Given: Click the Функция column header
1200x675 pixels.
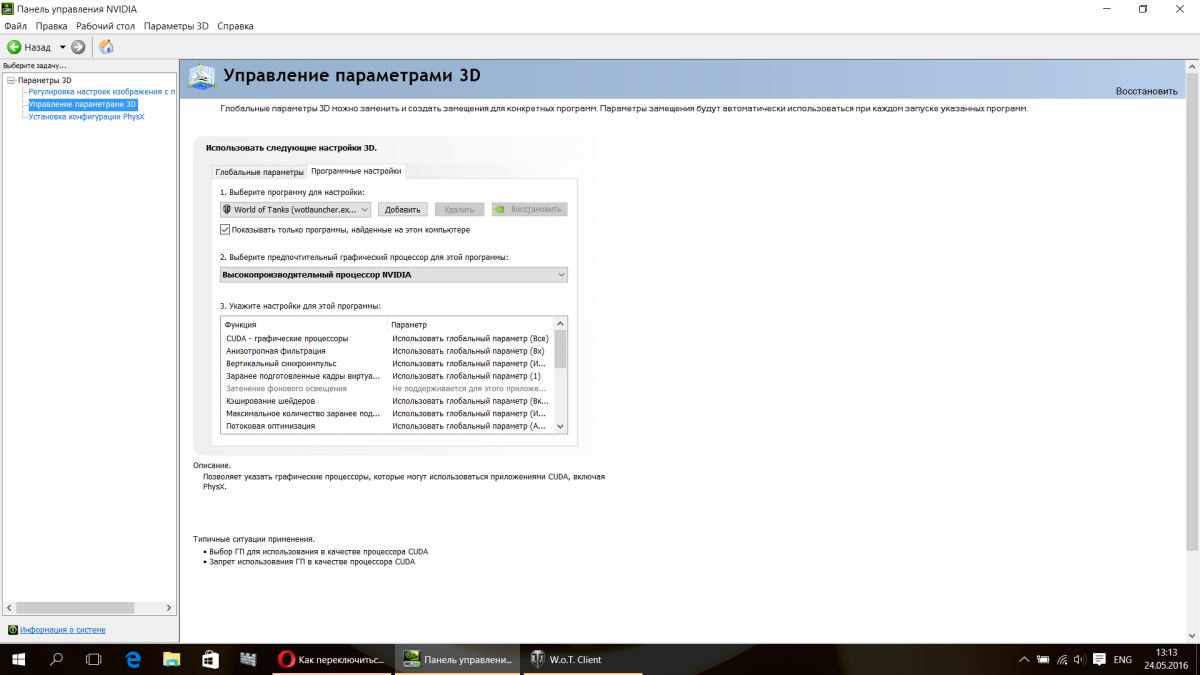Looking at the screenshot, I should coord(304,325).
